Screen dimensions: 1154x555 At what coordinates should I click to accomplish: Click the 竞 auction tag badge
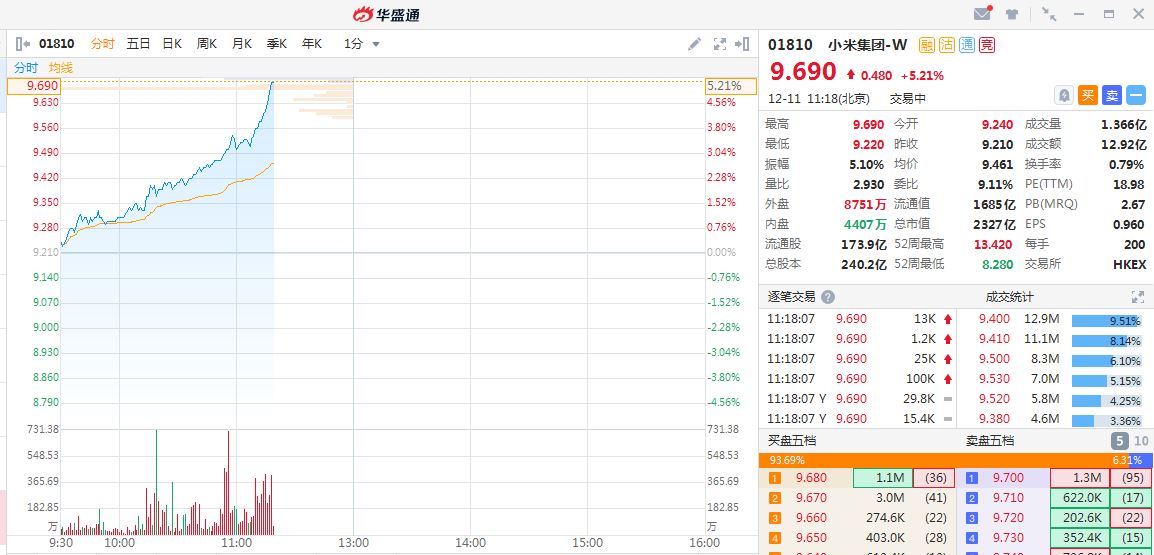tap(986, 45)
